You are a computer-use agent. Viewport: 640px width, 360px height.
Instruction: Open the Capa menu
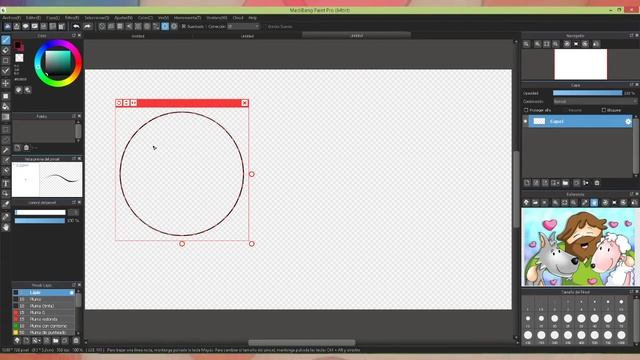[53, 18]
